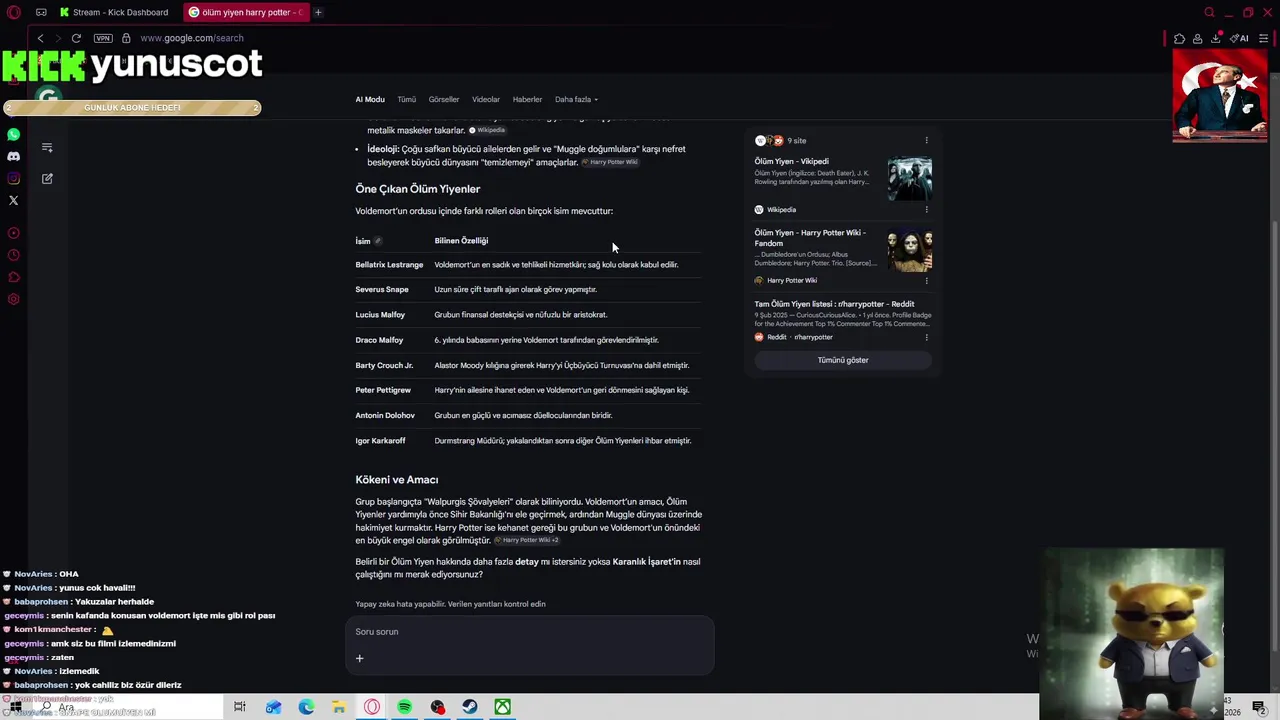
Task: Start a new AI chat with pencil icon
Action: coord(47,178)
